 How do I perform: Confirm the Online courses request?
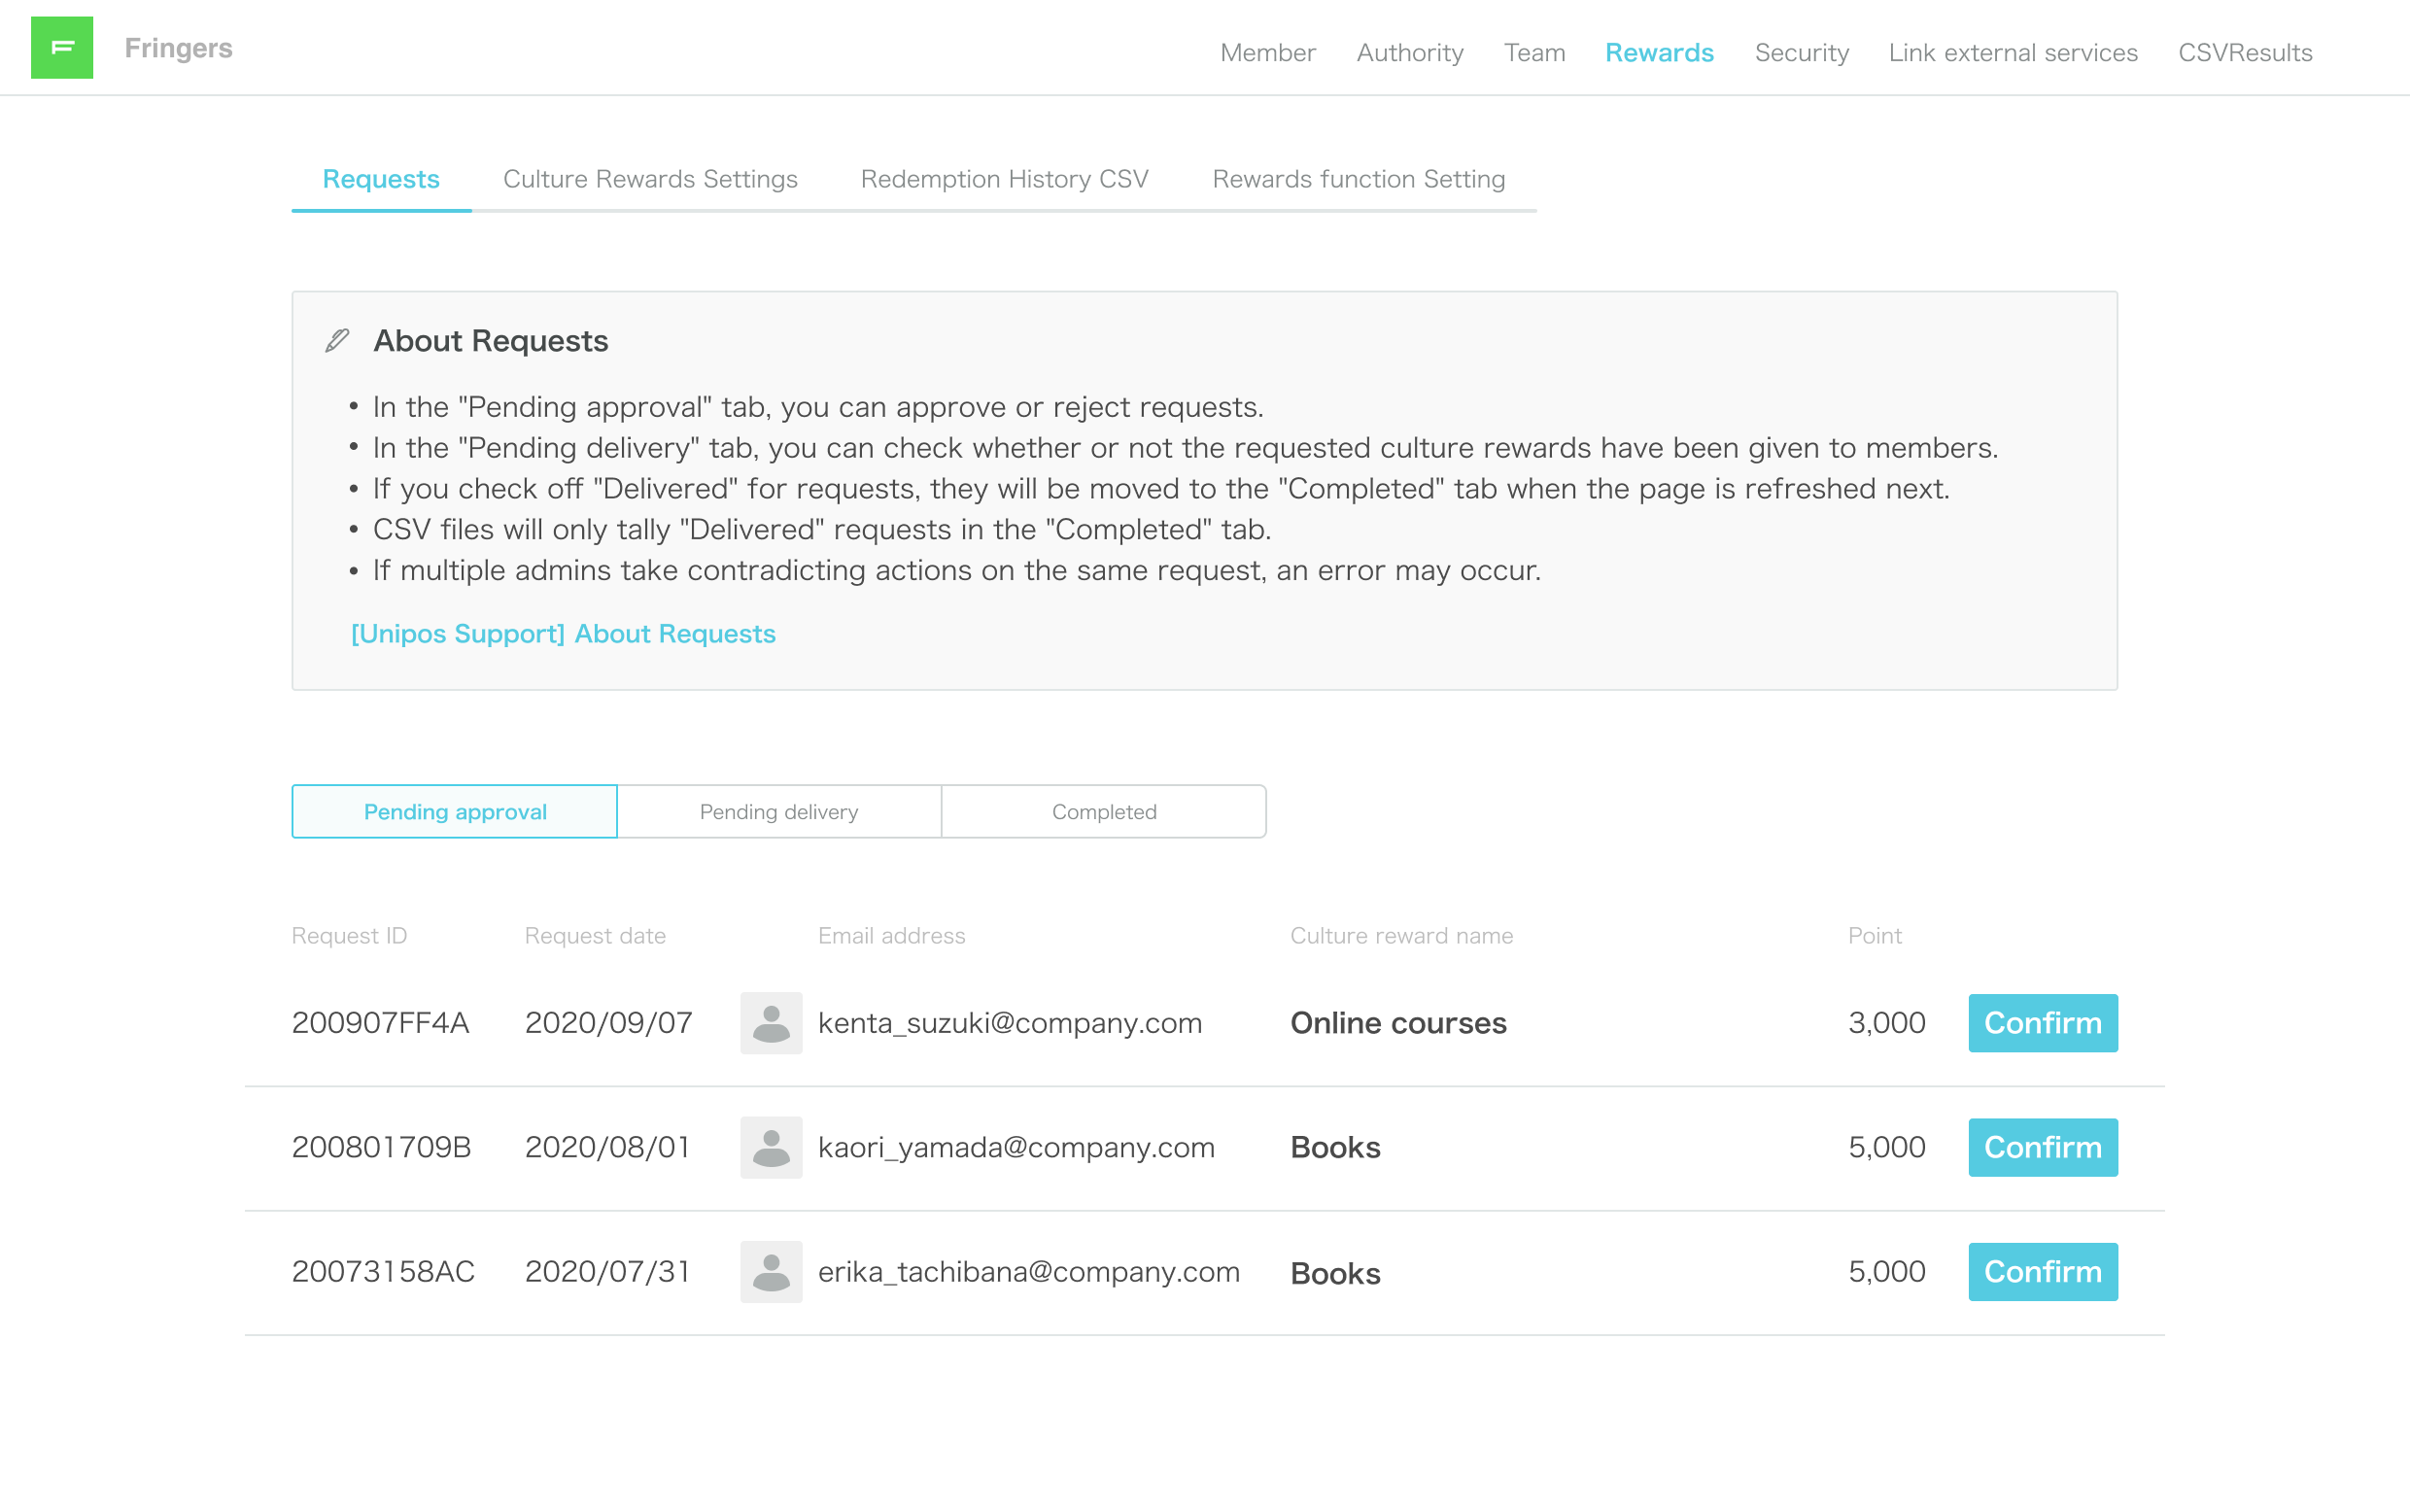2042,1023
